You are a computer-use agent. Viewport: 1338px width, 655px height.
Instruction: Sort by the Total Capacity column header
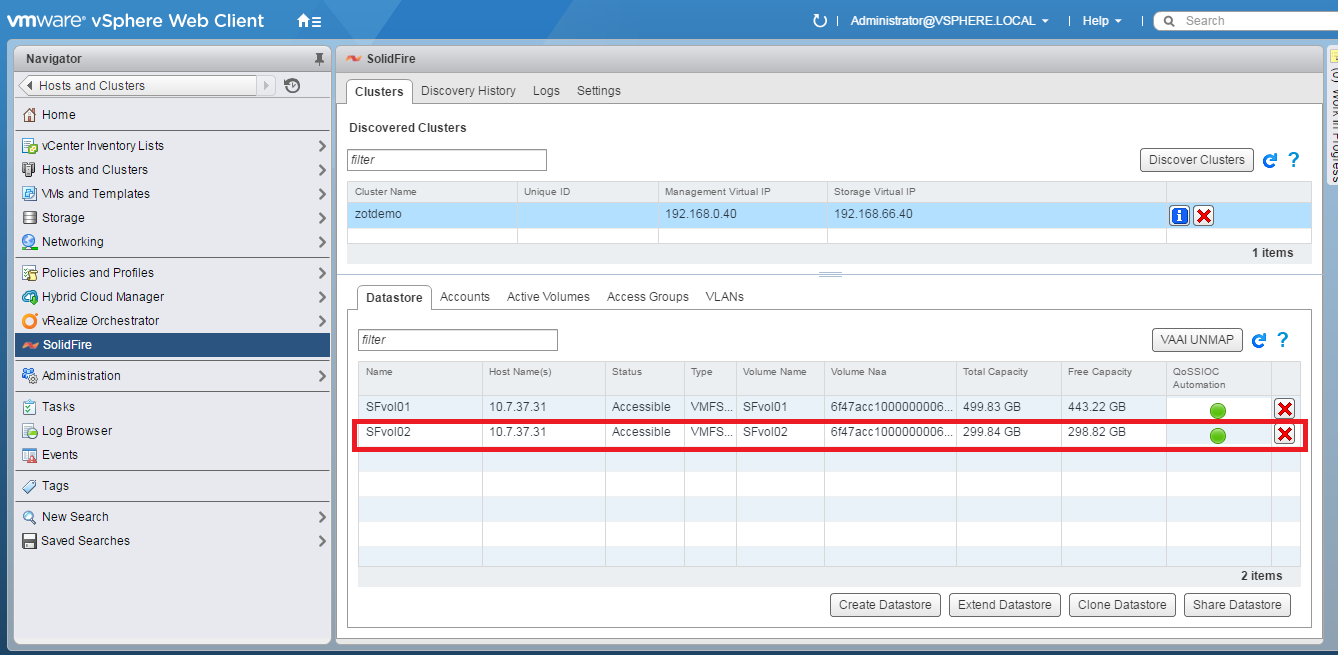pos(1009,378)
